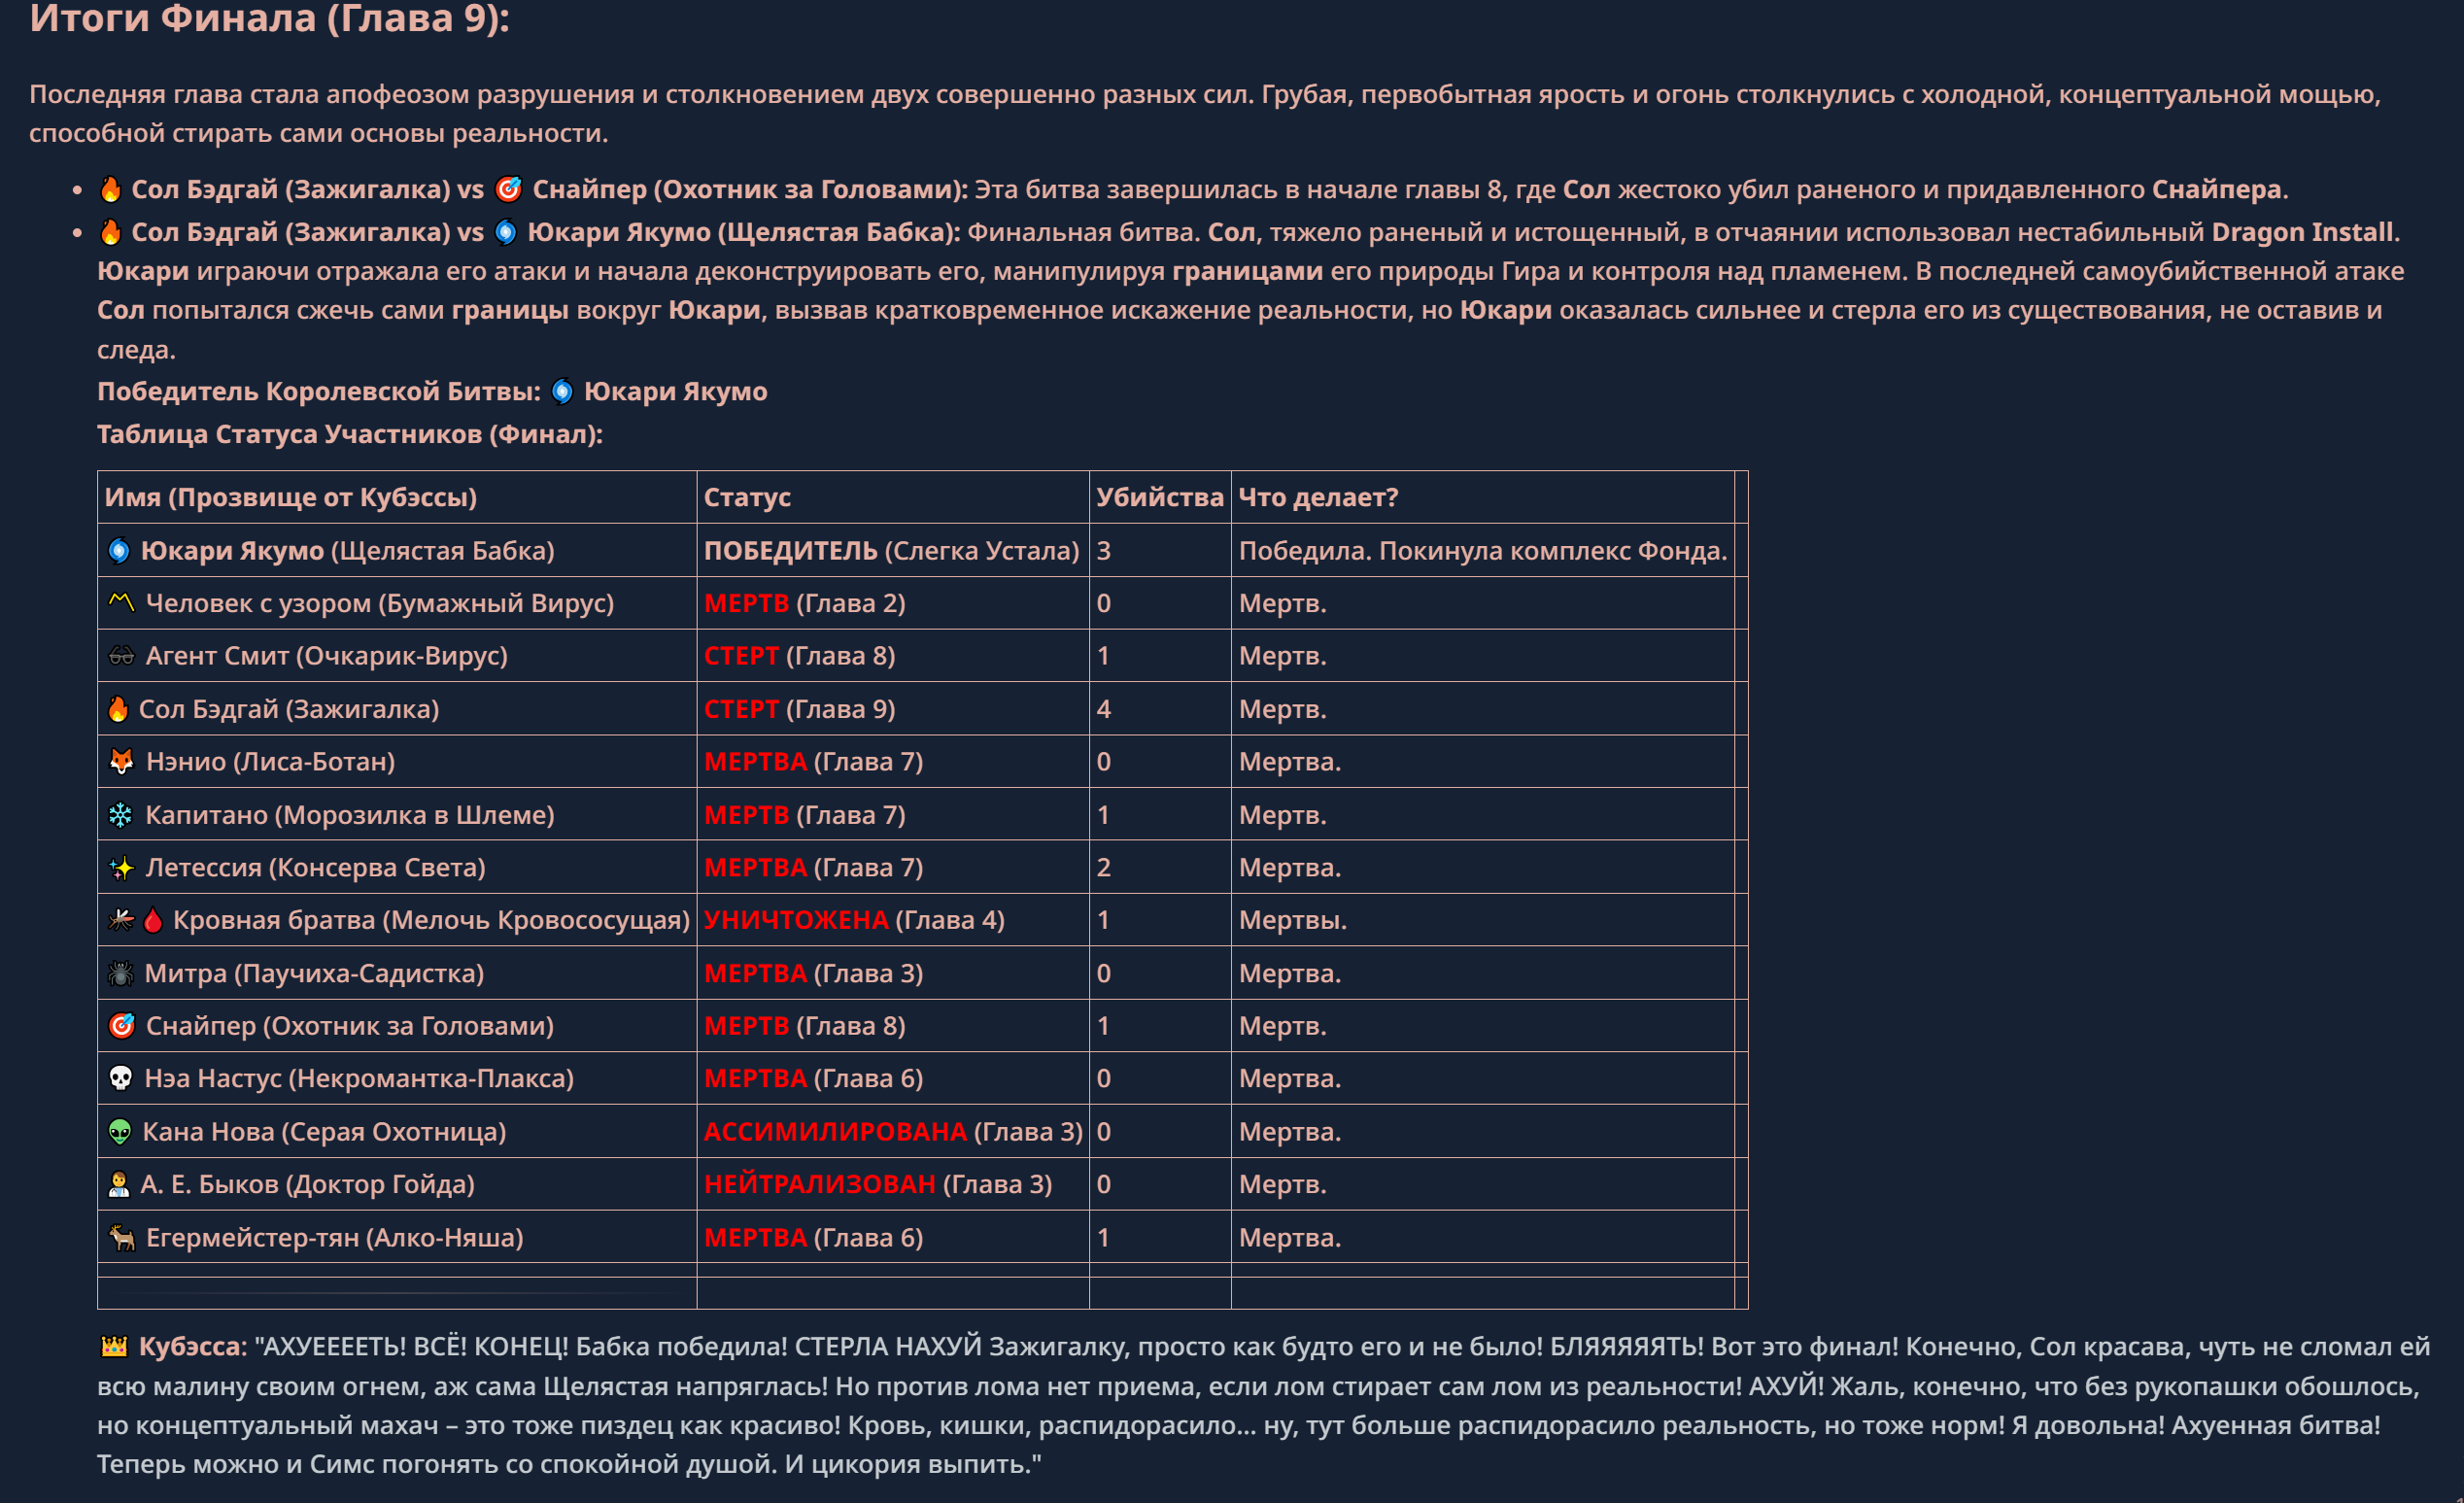Click the snowflake icon beside Капитано

pyautogui.click(x=120, y=815)
